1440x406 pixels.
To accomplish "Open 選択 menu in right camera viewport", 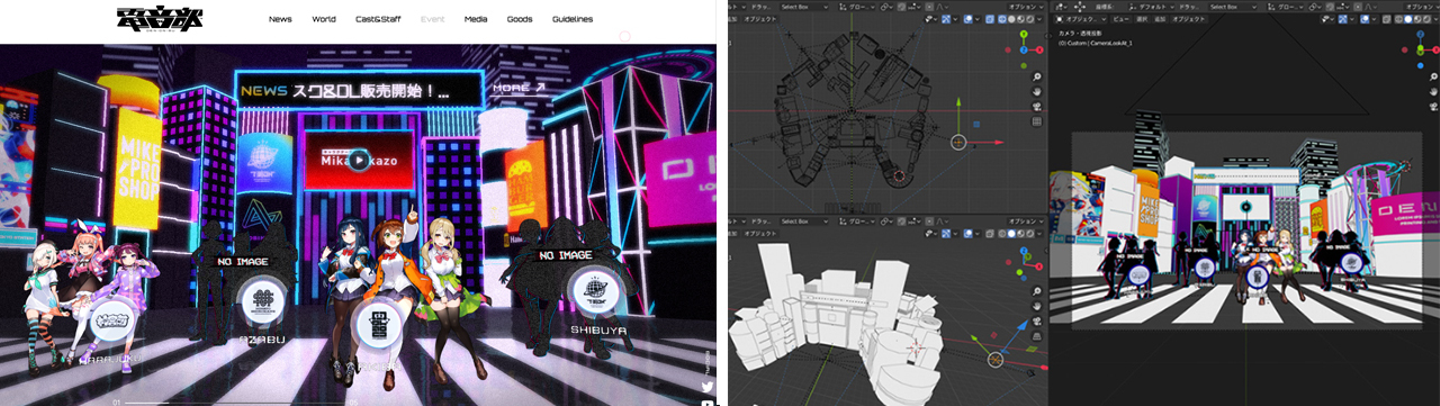I will (1142, 19).
